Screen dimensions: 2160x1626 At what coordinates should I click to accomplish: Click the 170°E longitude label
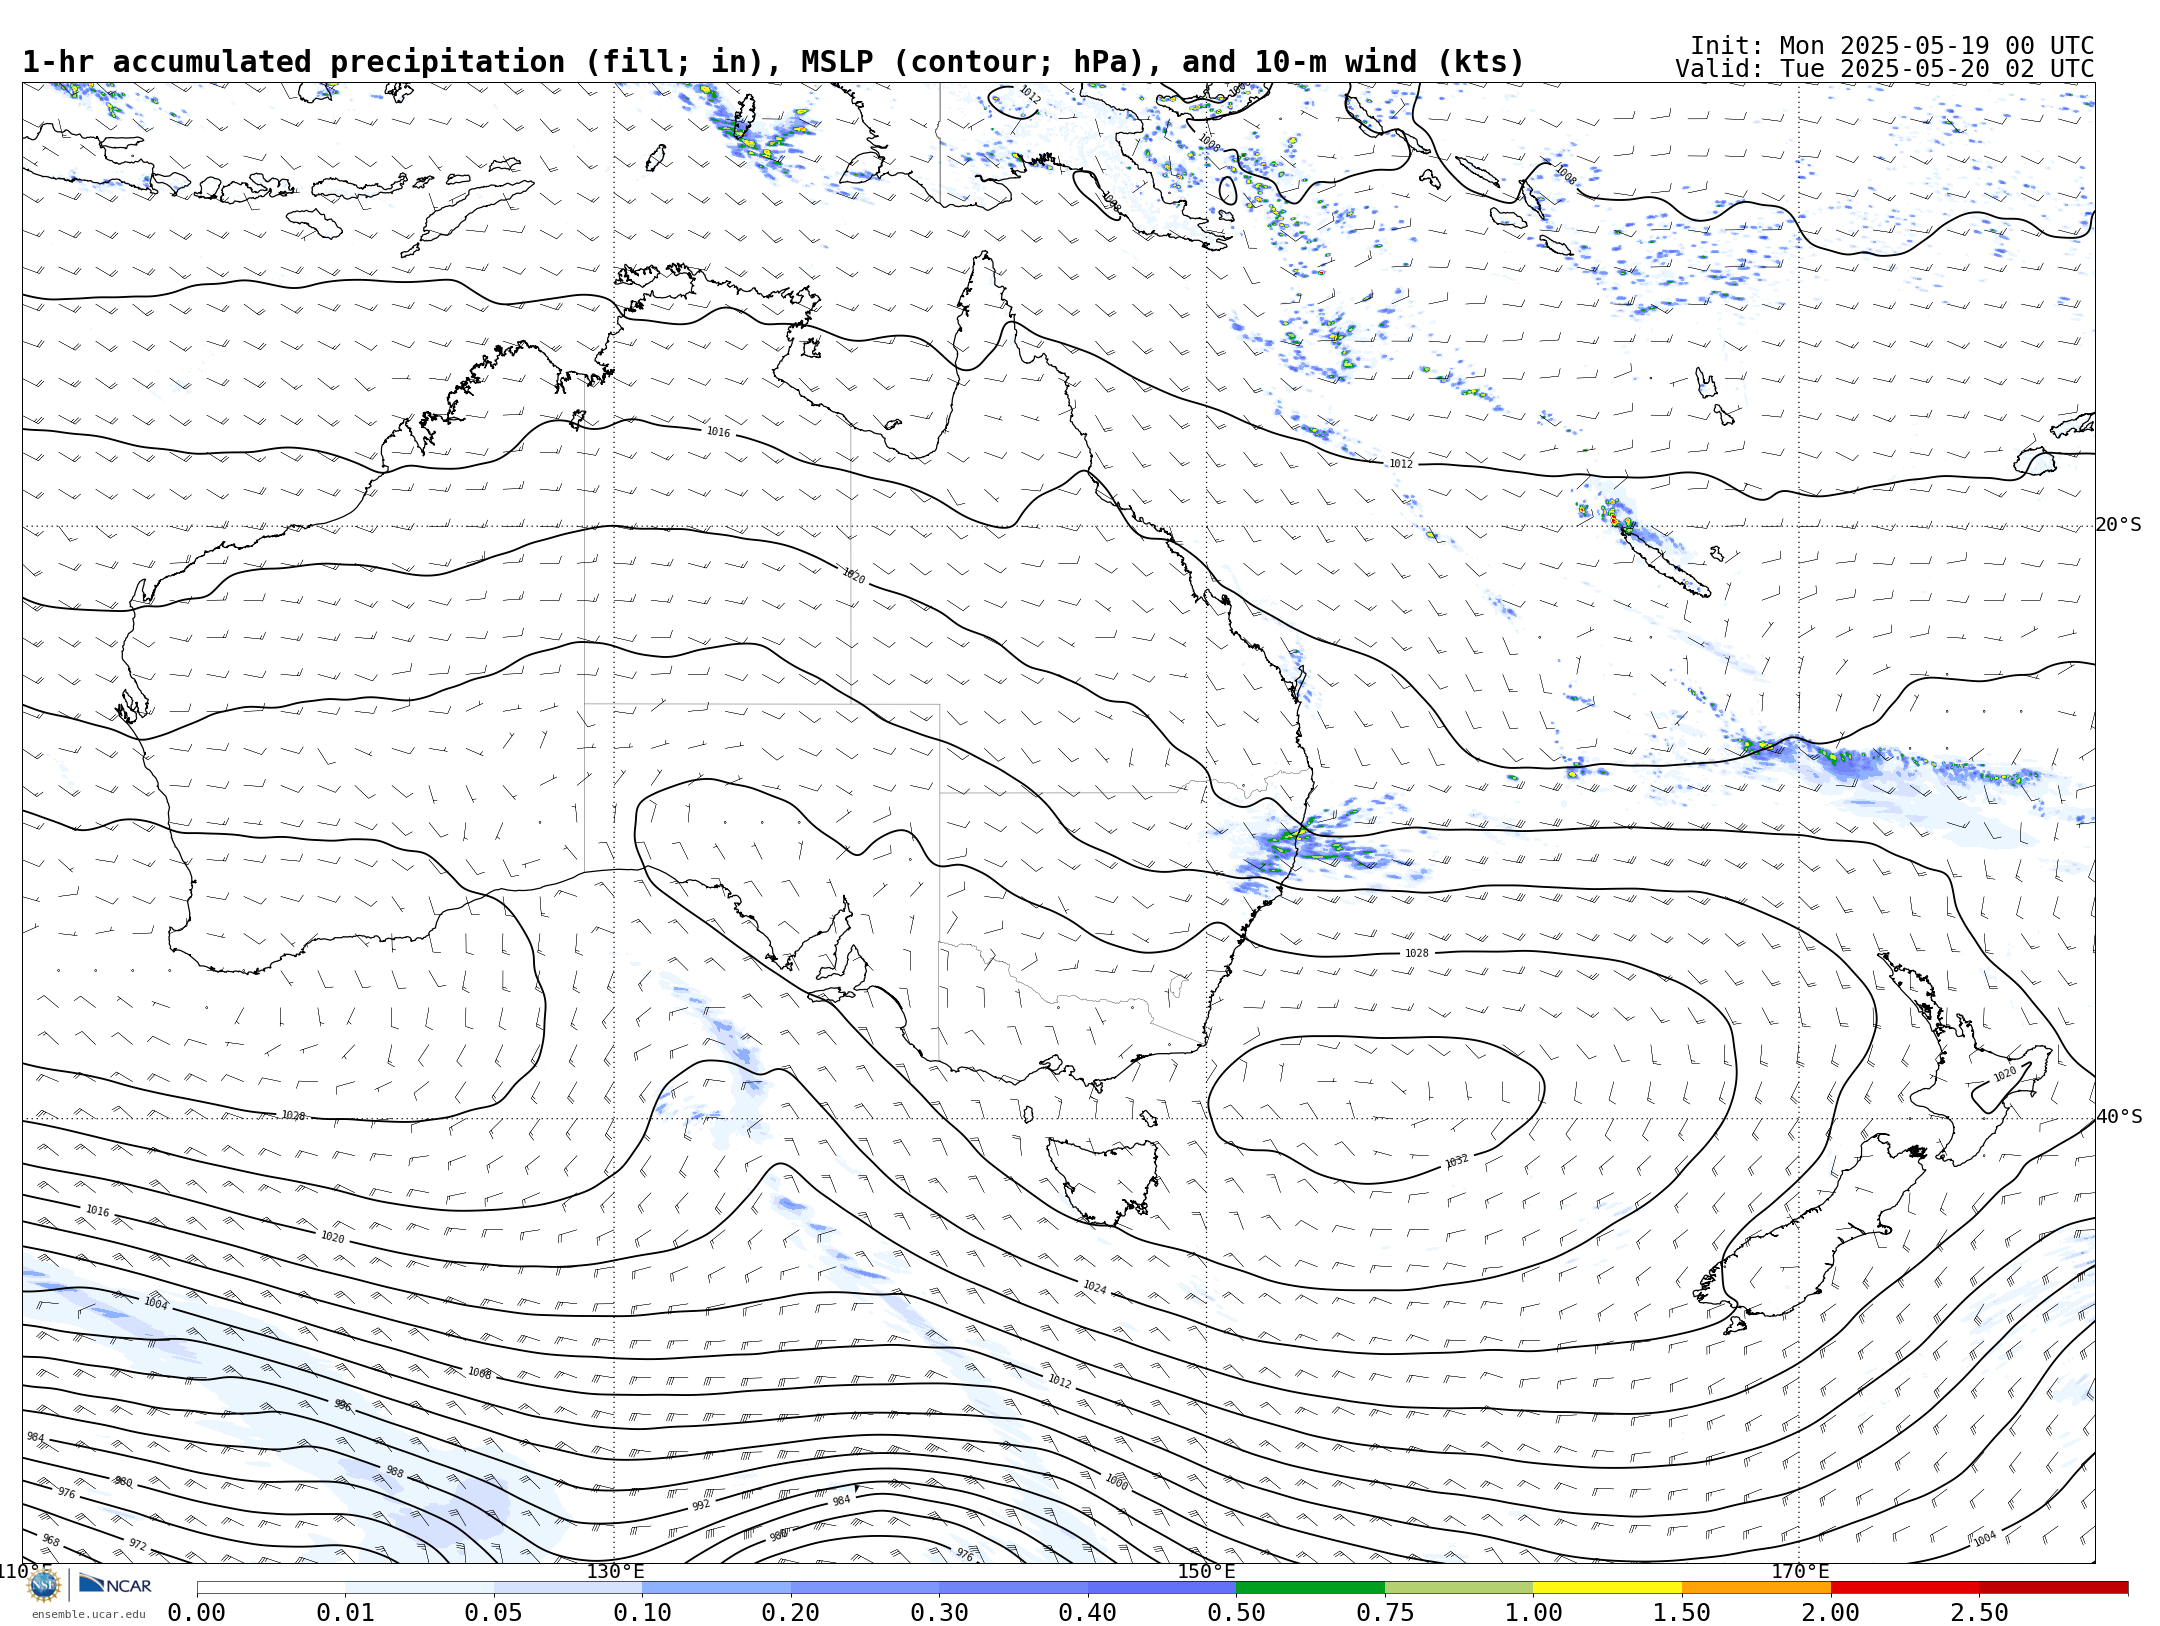[x=1800, y=1572]
